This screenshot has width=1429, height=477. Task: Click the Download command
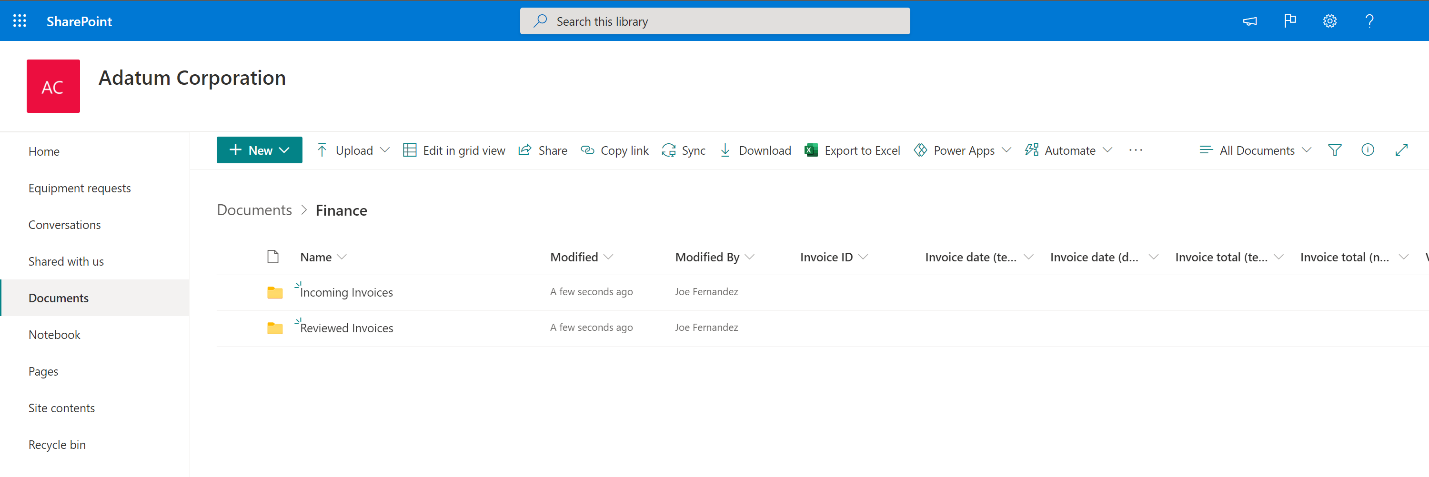click(755, 150)
